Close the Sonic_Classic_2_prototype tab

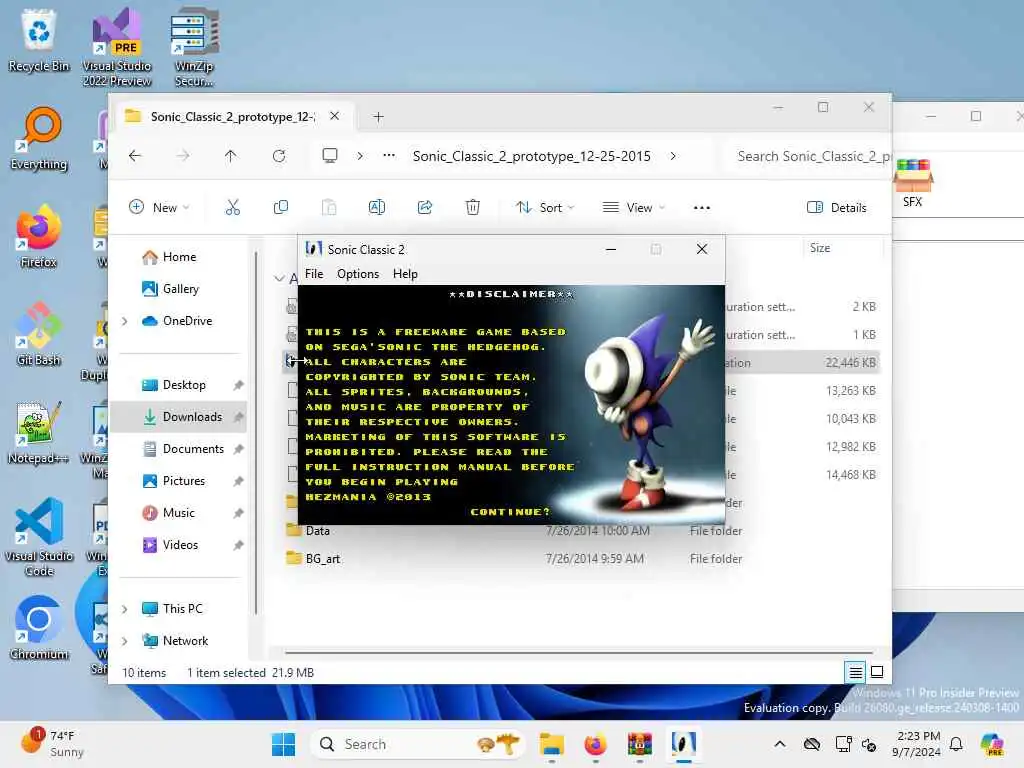click(x=334, y=116)
